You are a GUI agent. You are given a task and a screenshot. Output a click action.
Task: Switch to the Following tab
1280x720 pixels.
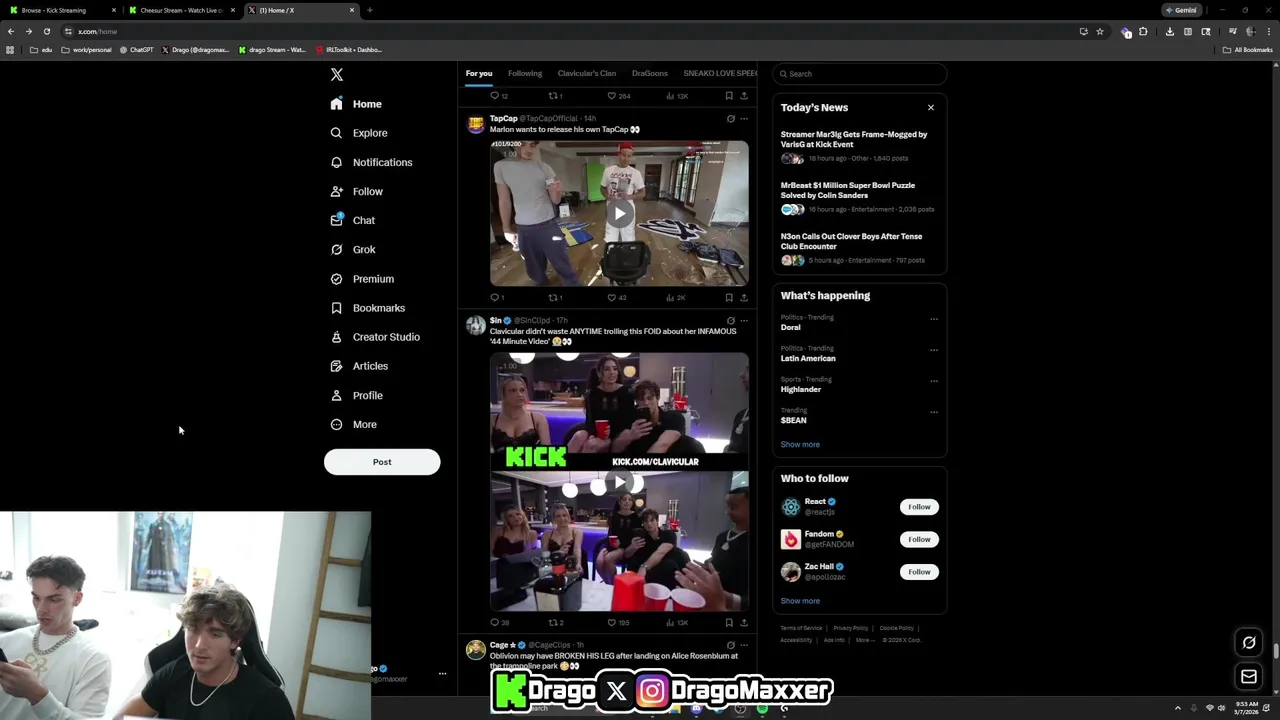tap(525, 73)
